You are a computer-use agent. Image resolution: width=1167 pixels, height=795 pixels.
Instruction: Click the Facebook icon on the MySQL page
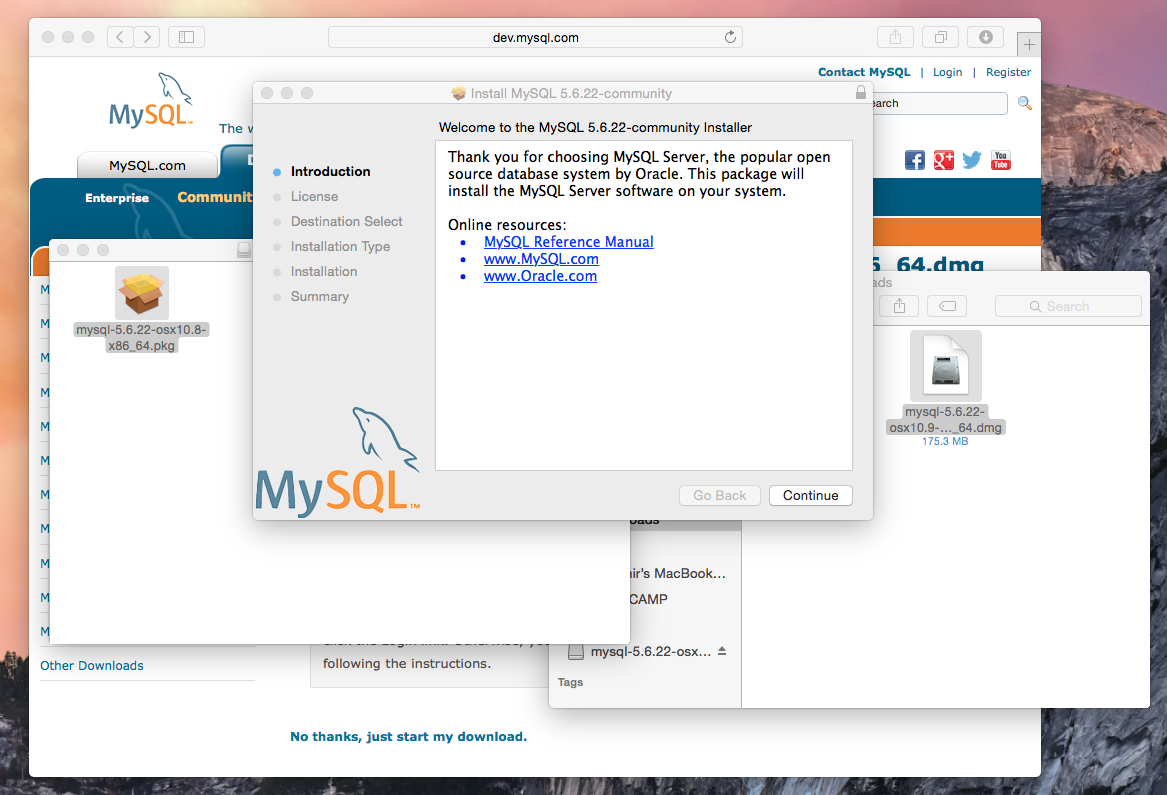click(914, 160)
